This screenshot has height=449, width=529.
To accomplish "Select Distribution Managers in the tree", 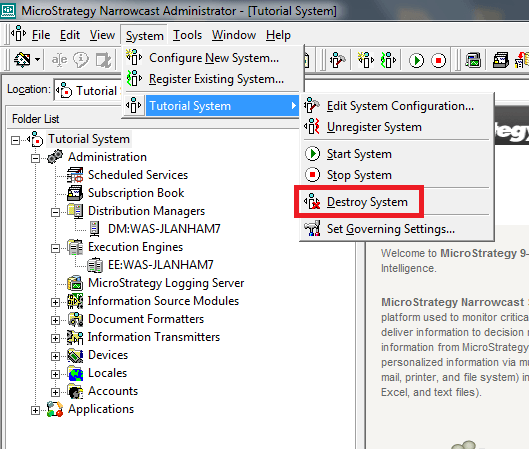I will click(x=146, y=211).
